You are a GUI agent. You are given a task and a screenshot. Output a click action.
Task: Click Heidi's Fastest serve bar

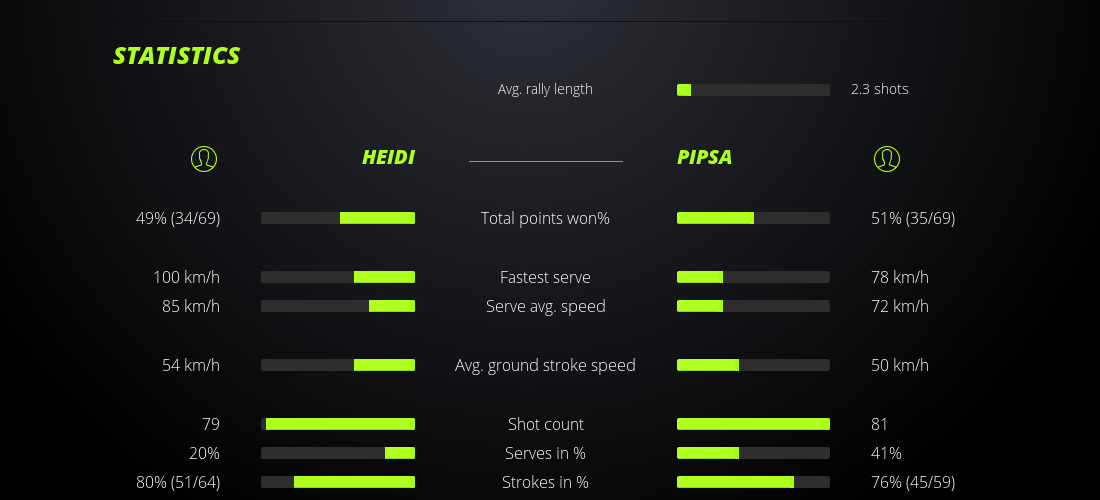338,277
